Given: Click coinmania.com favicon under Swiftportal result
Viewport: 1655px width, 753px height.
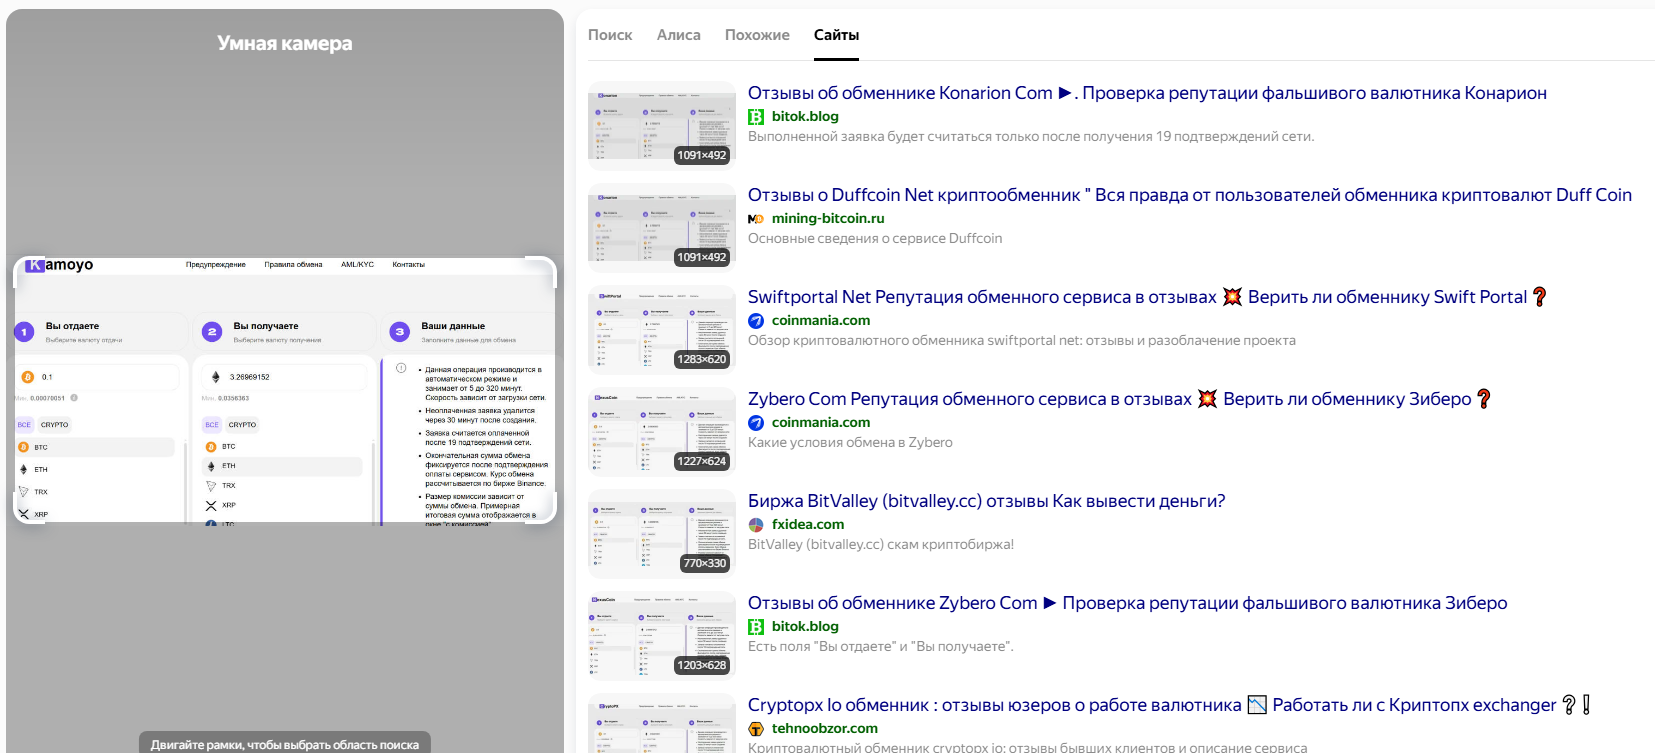Looking at the screenshot, I should [756, 321].
